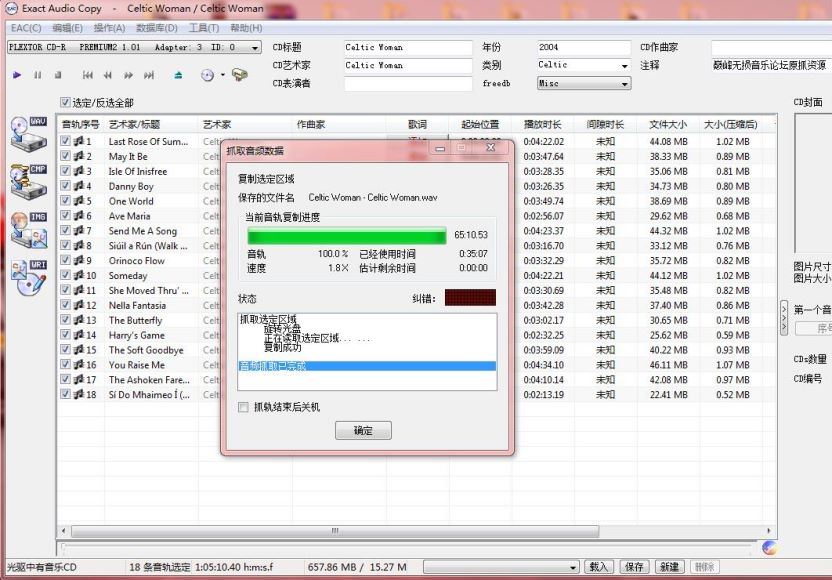Uncheck track 13 The Butterfly checkbox
This screenshot has width=832, height=580.
pyautogui.click(x=65, y=320)
